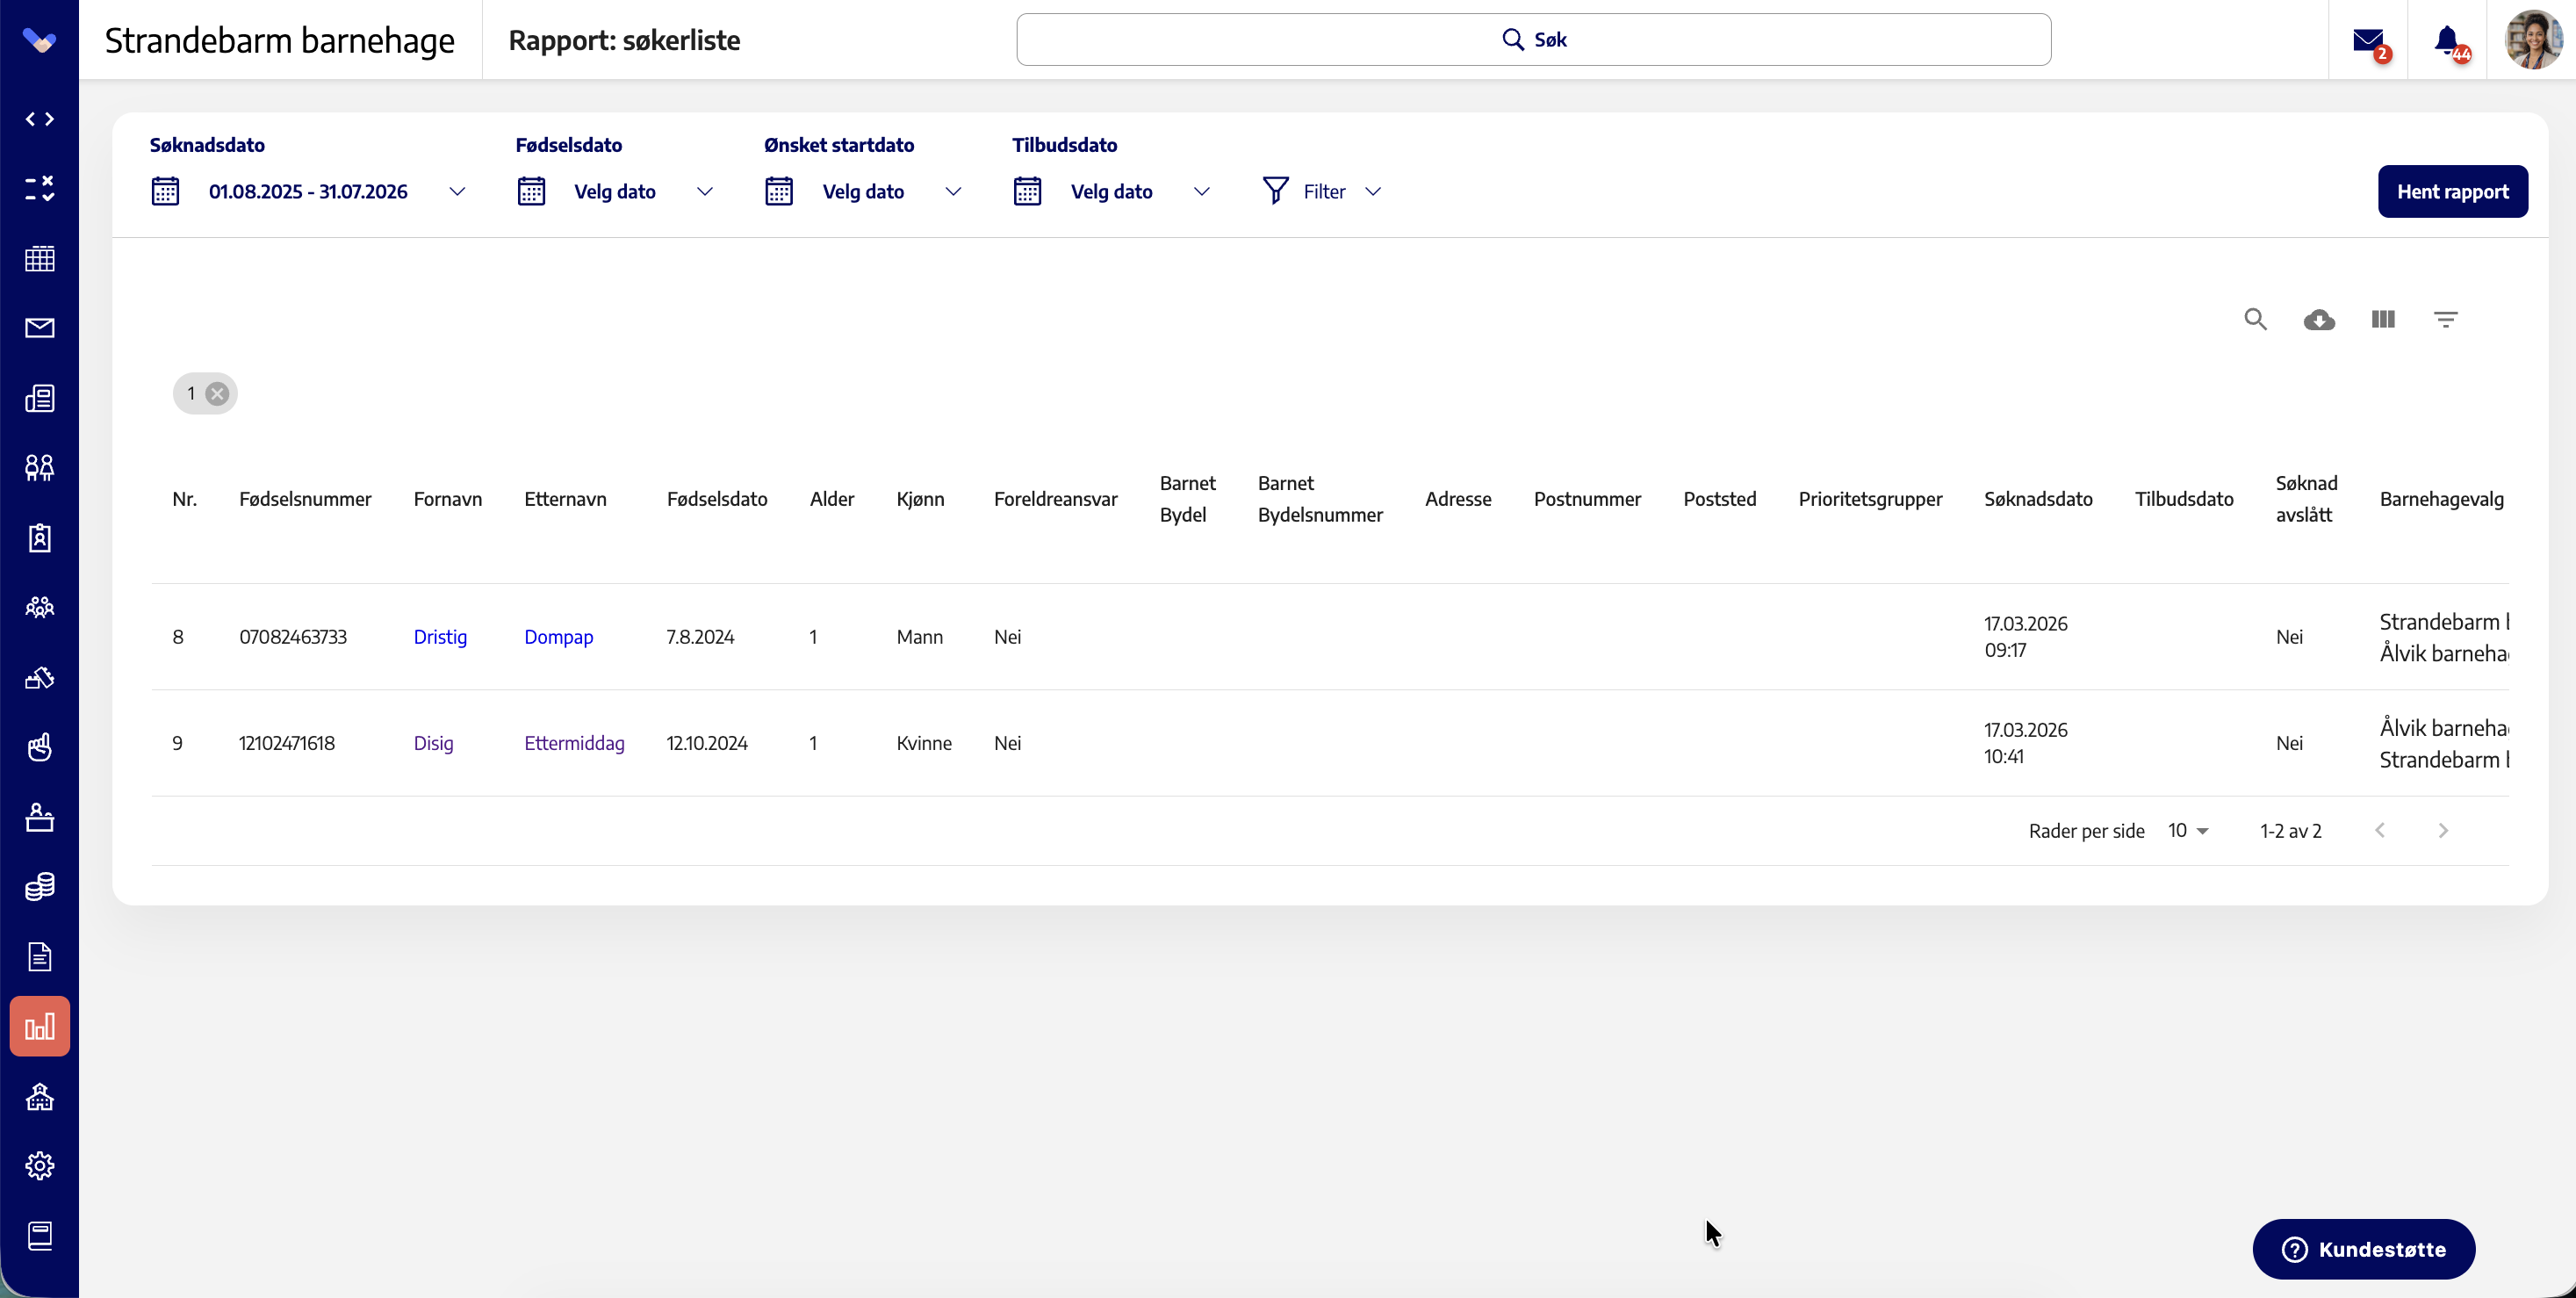This screenshot has width=2576, height=1298.
Task: Open the notifications bell
Action: [2447, 41]
